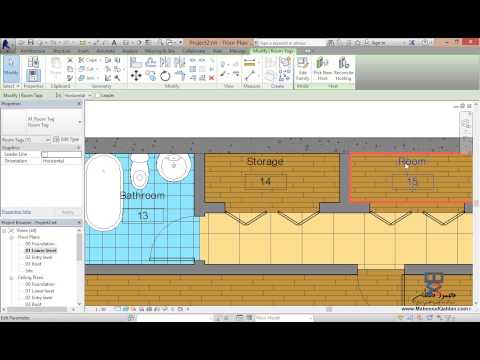This screenshot has height=360, width=480.
Task: Click the Apply button in Properties
Action: [x=68, y=212]
